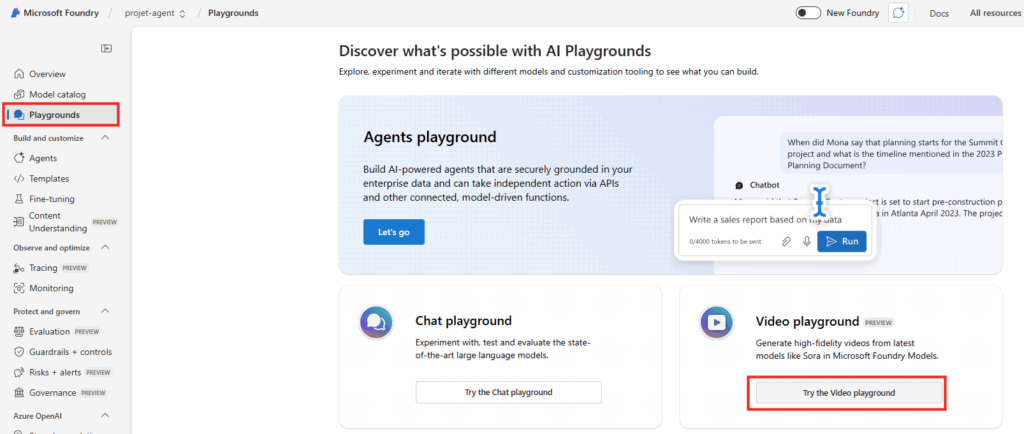1024x434 pixels.
Task: Click the Video playground play icon
Action: (x=716, y=322)
